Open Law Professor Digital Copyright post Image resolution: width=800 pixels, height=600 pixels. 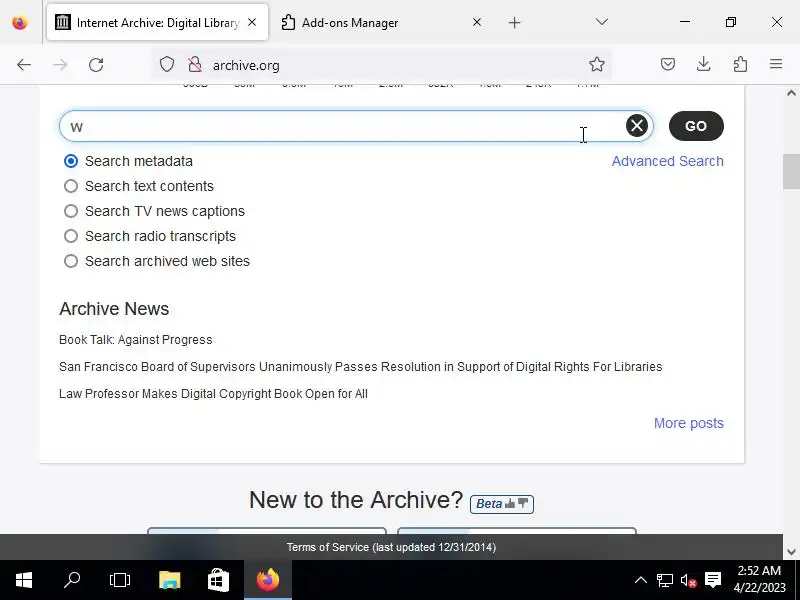[x=213, y=394]
